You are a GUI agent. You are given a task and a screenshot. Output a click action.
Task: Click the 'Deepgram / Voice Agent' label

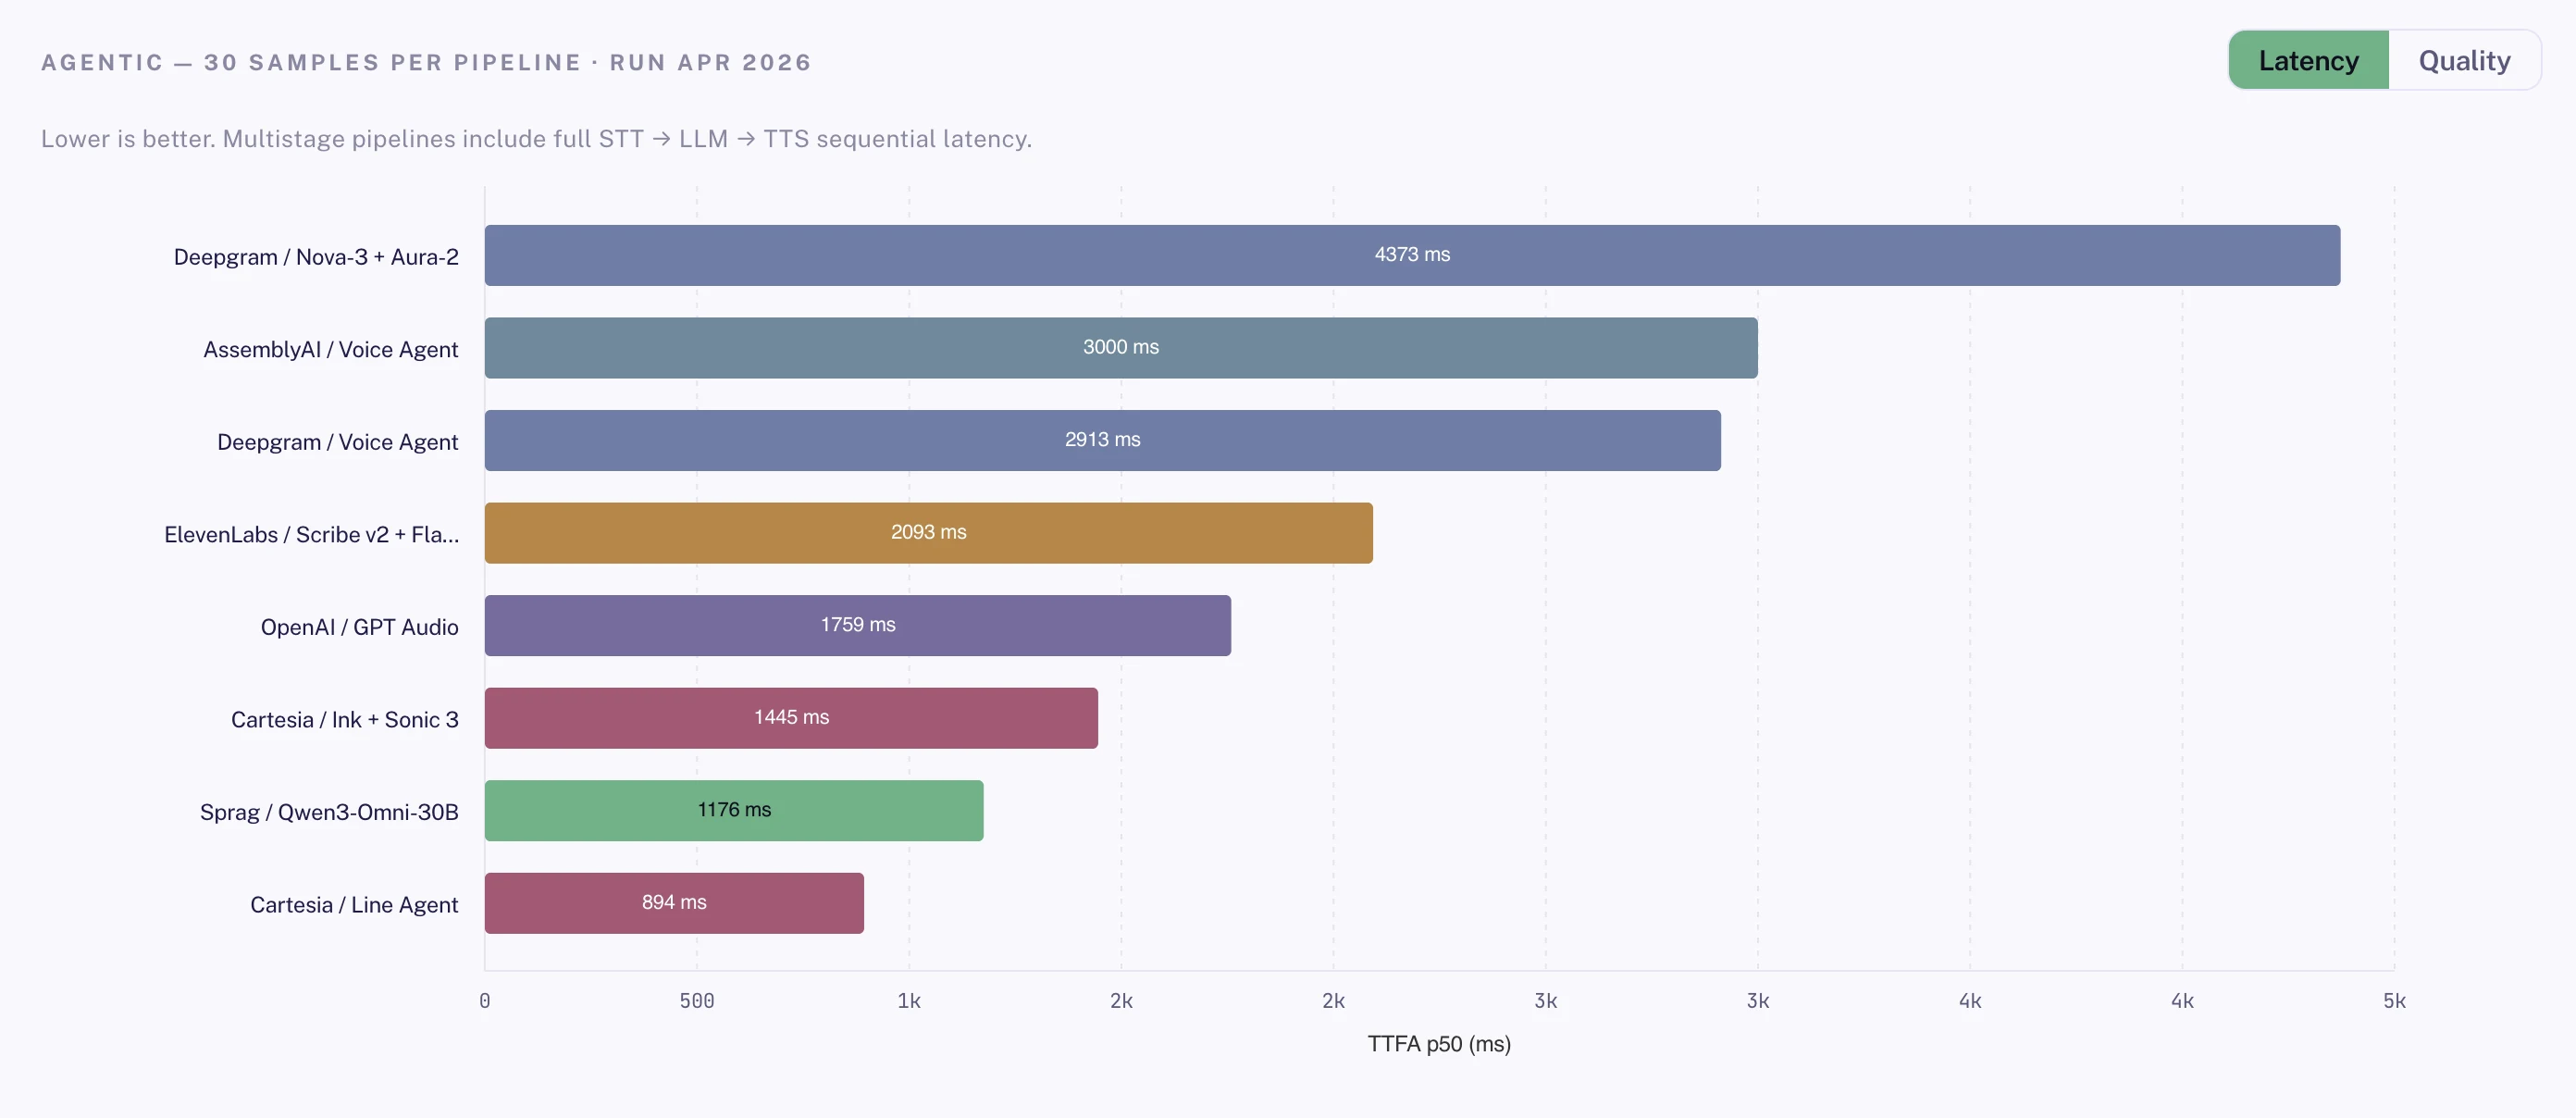tap(338, 442)
